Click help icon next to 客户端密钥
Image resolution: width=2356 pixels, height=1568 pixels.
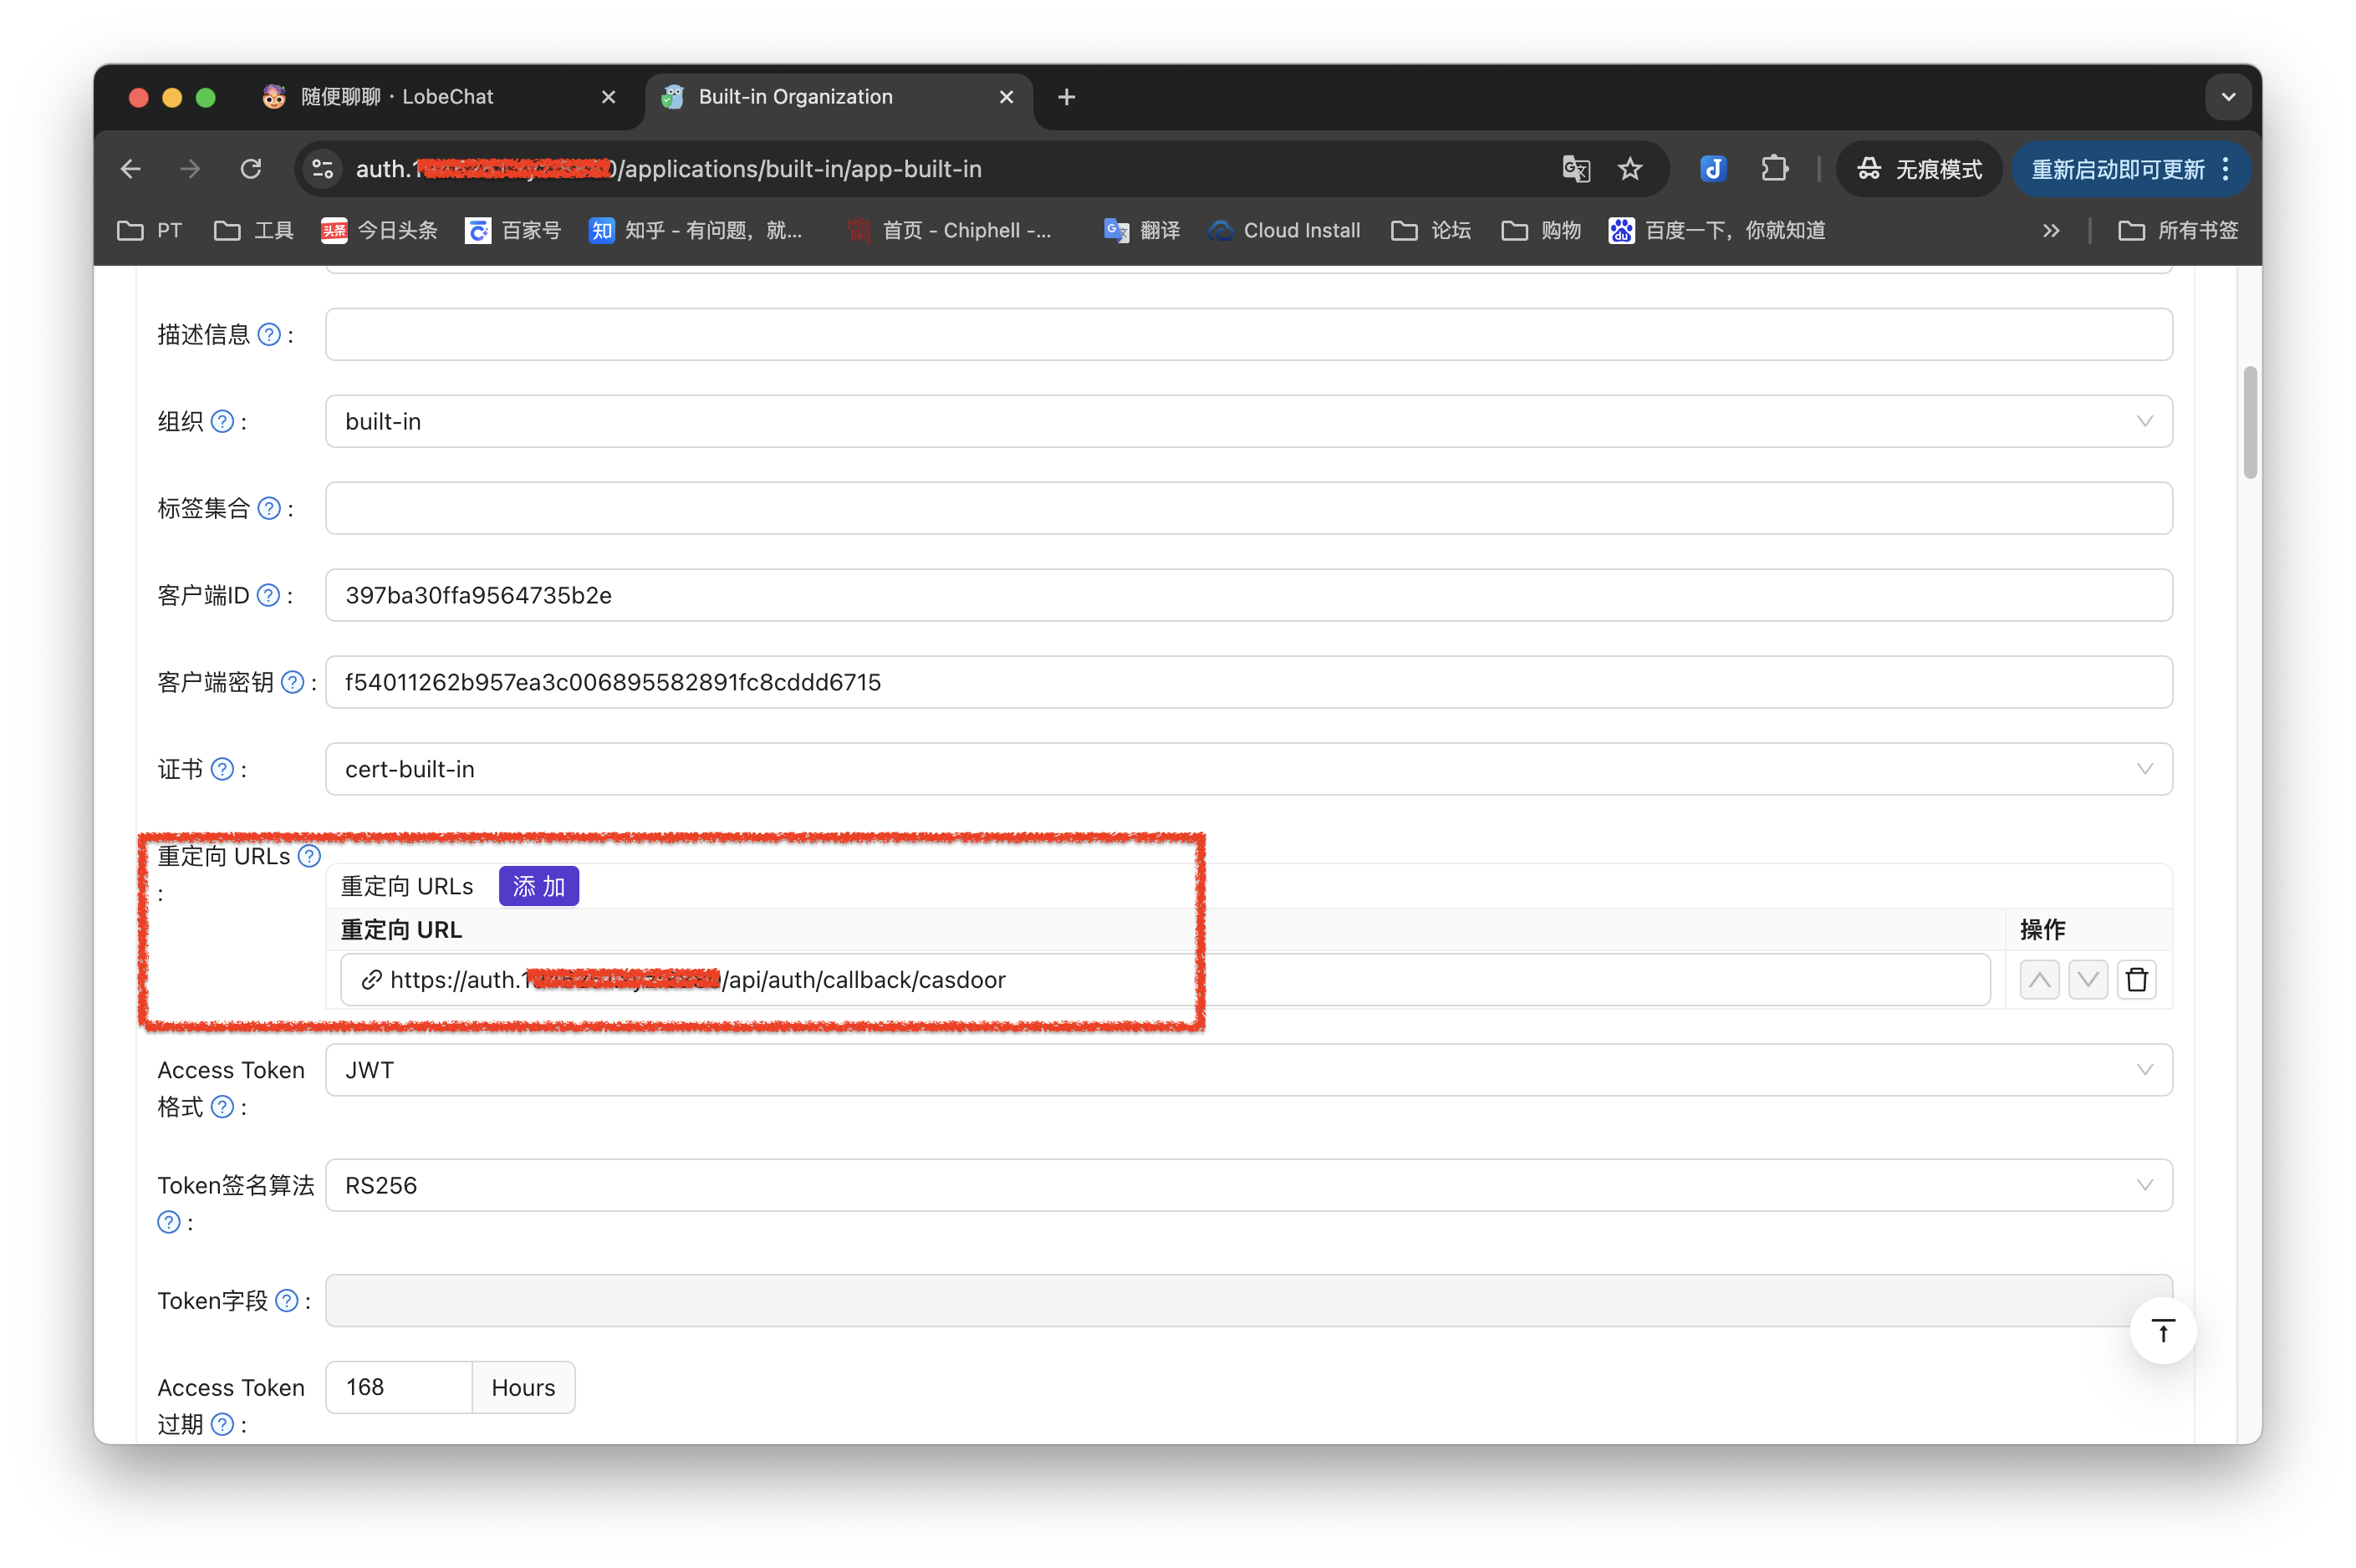point(292,683)
